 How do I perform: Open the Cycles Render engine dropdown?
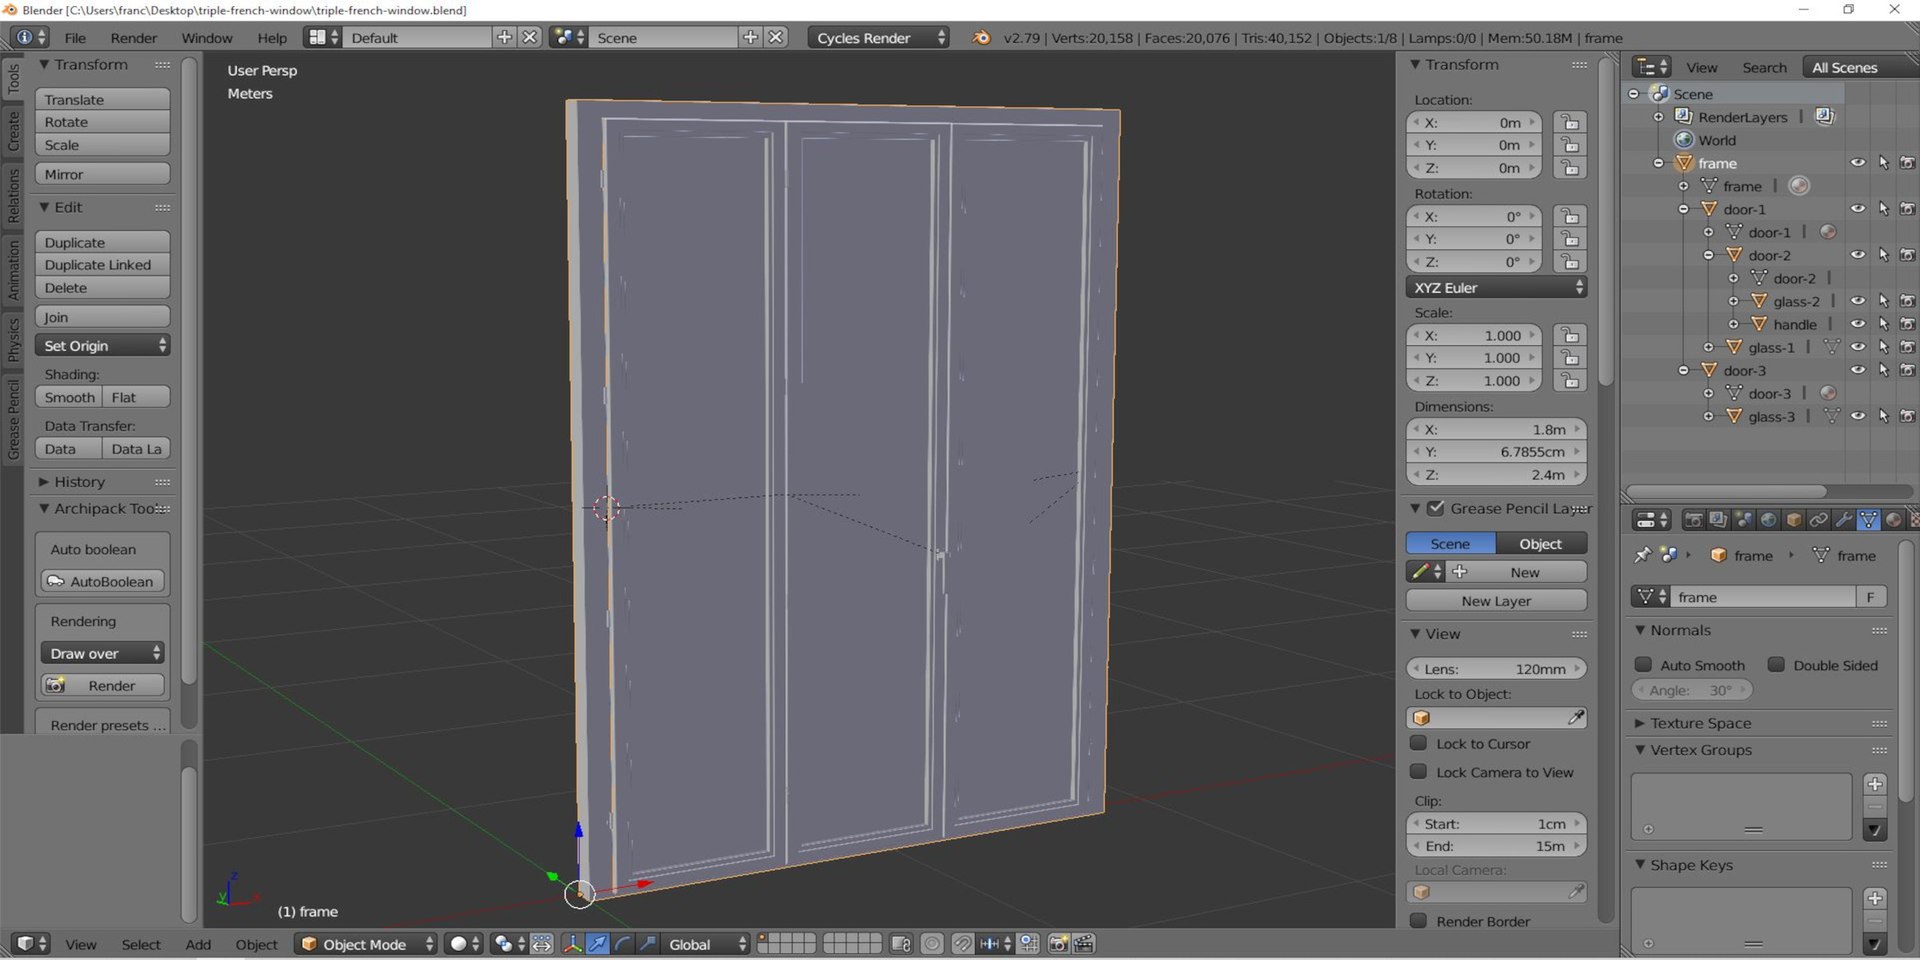(x=877, y=38)
